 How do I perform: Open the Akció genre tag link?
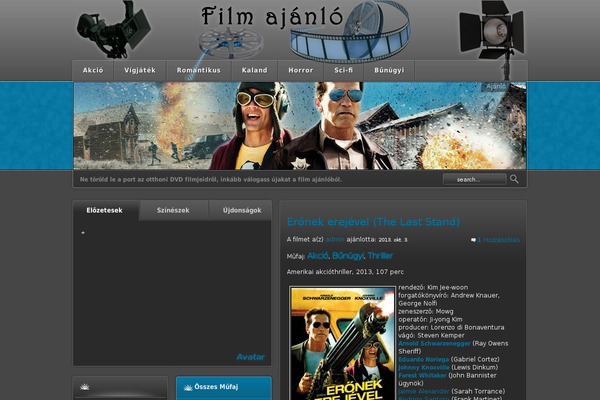tap(318, 256)
